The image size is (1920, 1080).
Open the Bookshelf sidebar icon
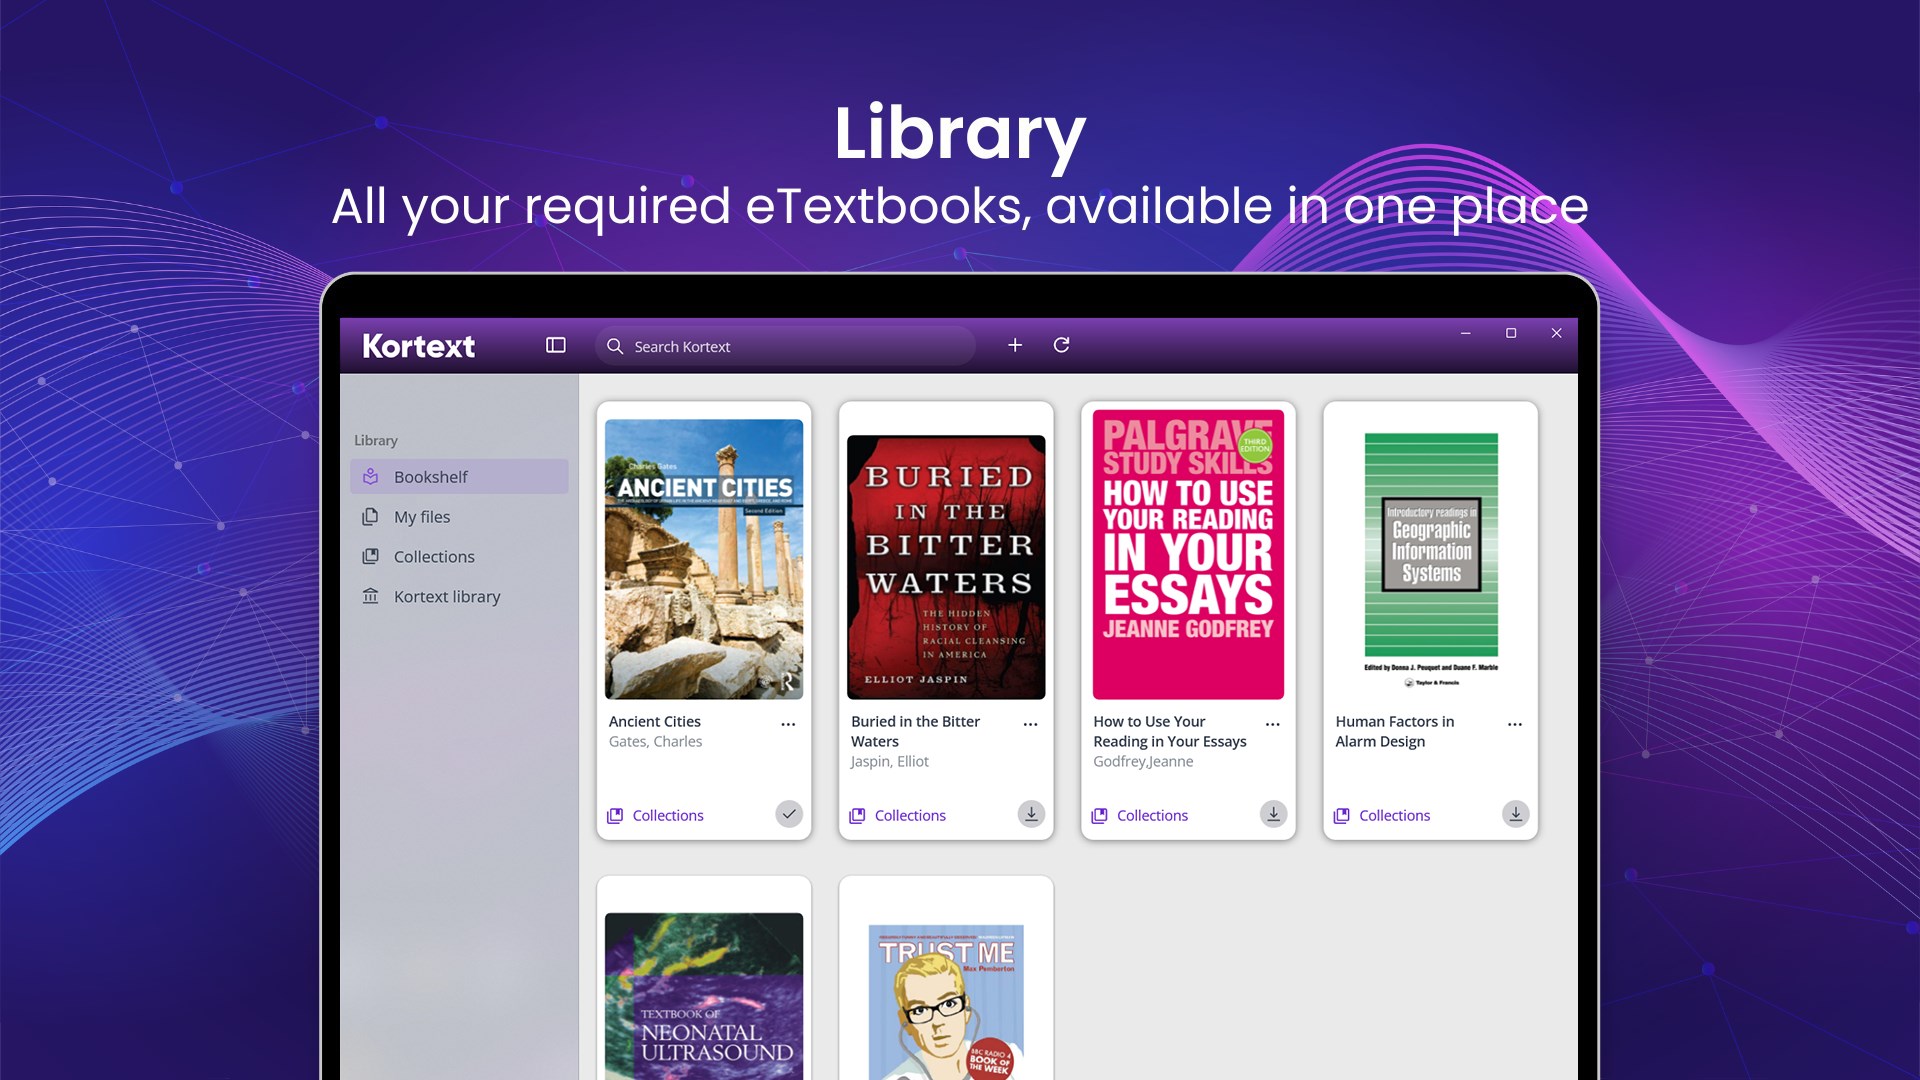tap(370, 477)
